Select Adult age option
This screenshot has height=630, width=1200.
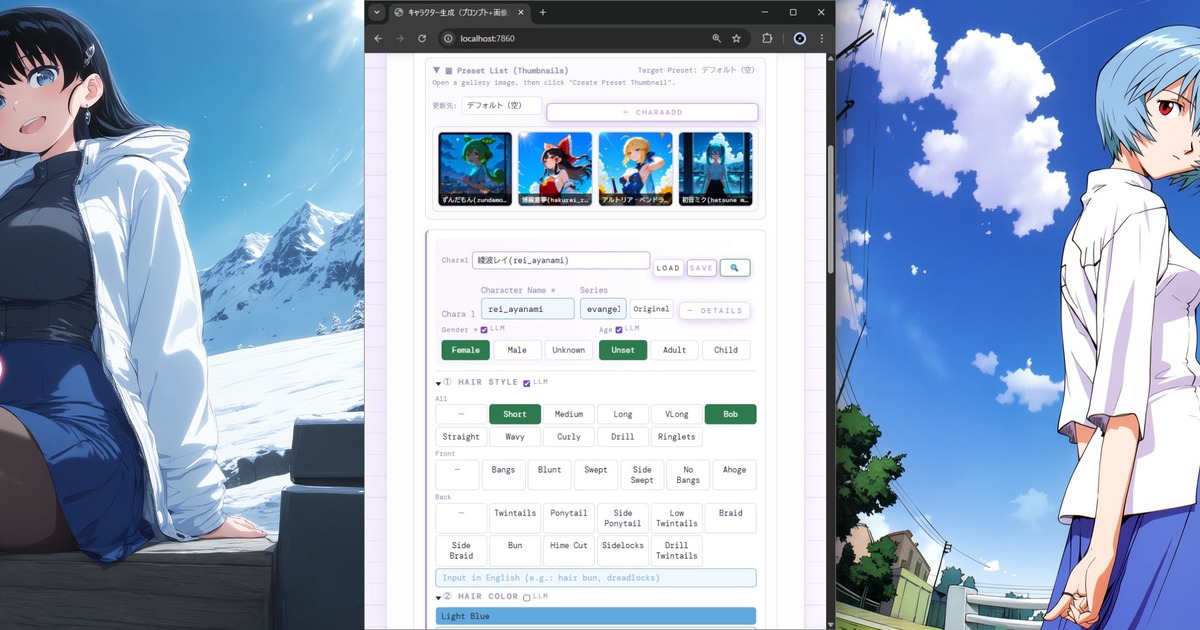click(675, 350)
